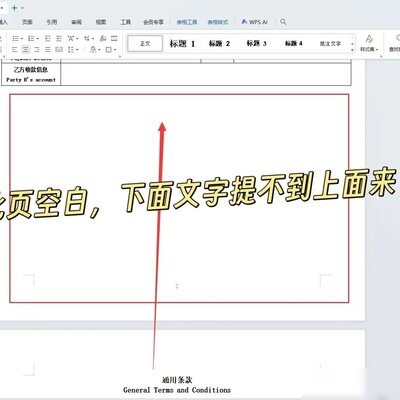The width and height of the screenshot is (400, 400).
Task: Add a new document tab with plus
Action: pyautogui.click(x=14, y=8)
